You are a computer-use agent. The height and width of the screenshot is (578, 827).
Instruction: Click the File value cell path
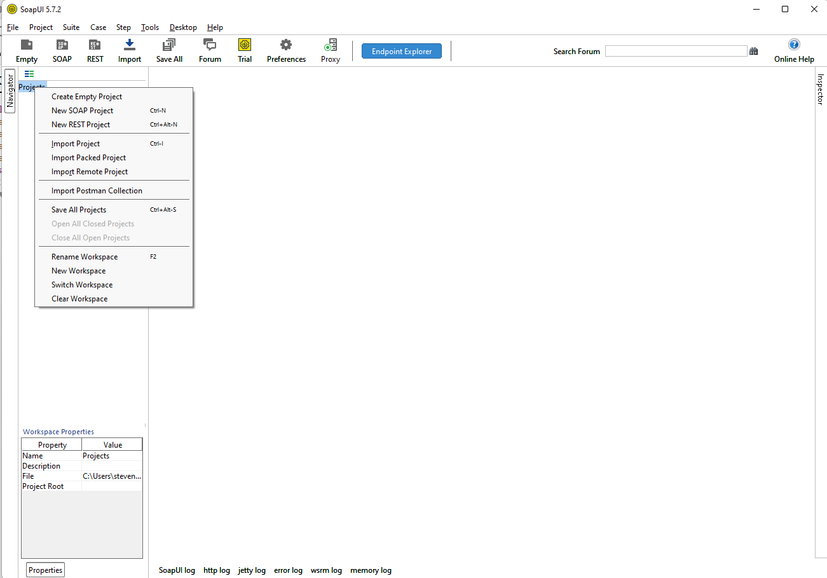click(x=112, y=476)
